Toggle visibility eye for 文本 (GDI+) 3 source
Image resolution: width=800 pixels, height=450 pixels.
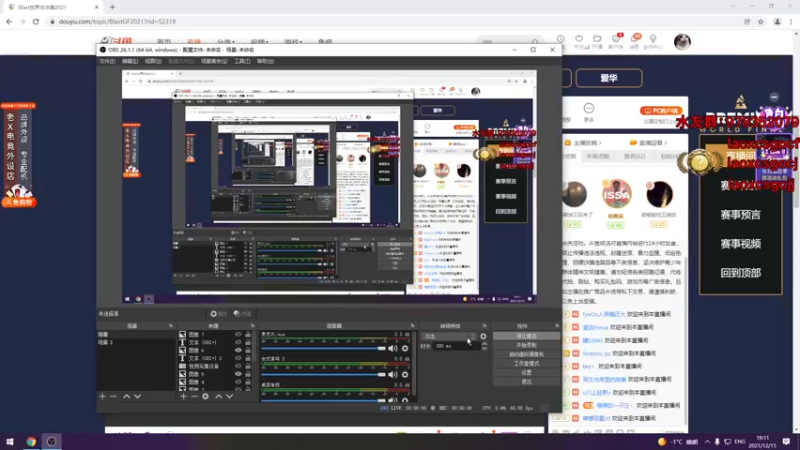click(x=238, y=358)
